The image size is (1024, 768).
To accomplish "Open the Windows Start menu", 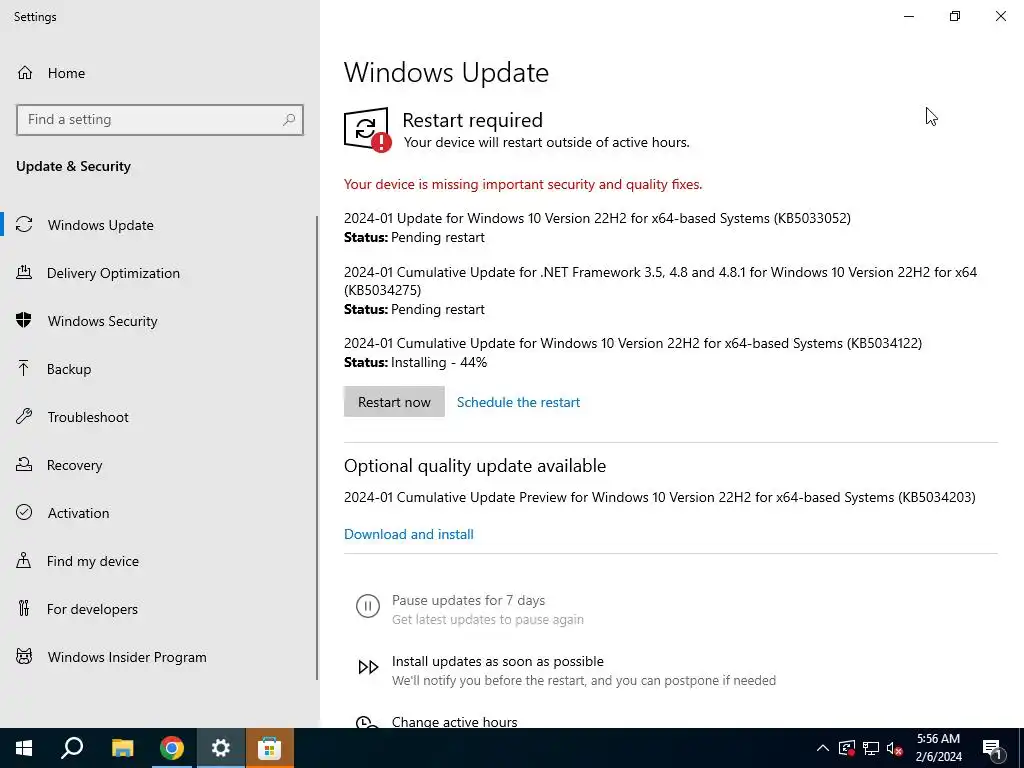I will (x=24, y=748).
